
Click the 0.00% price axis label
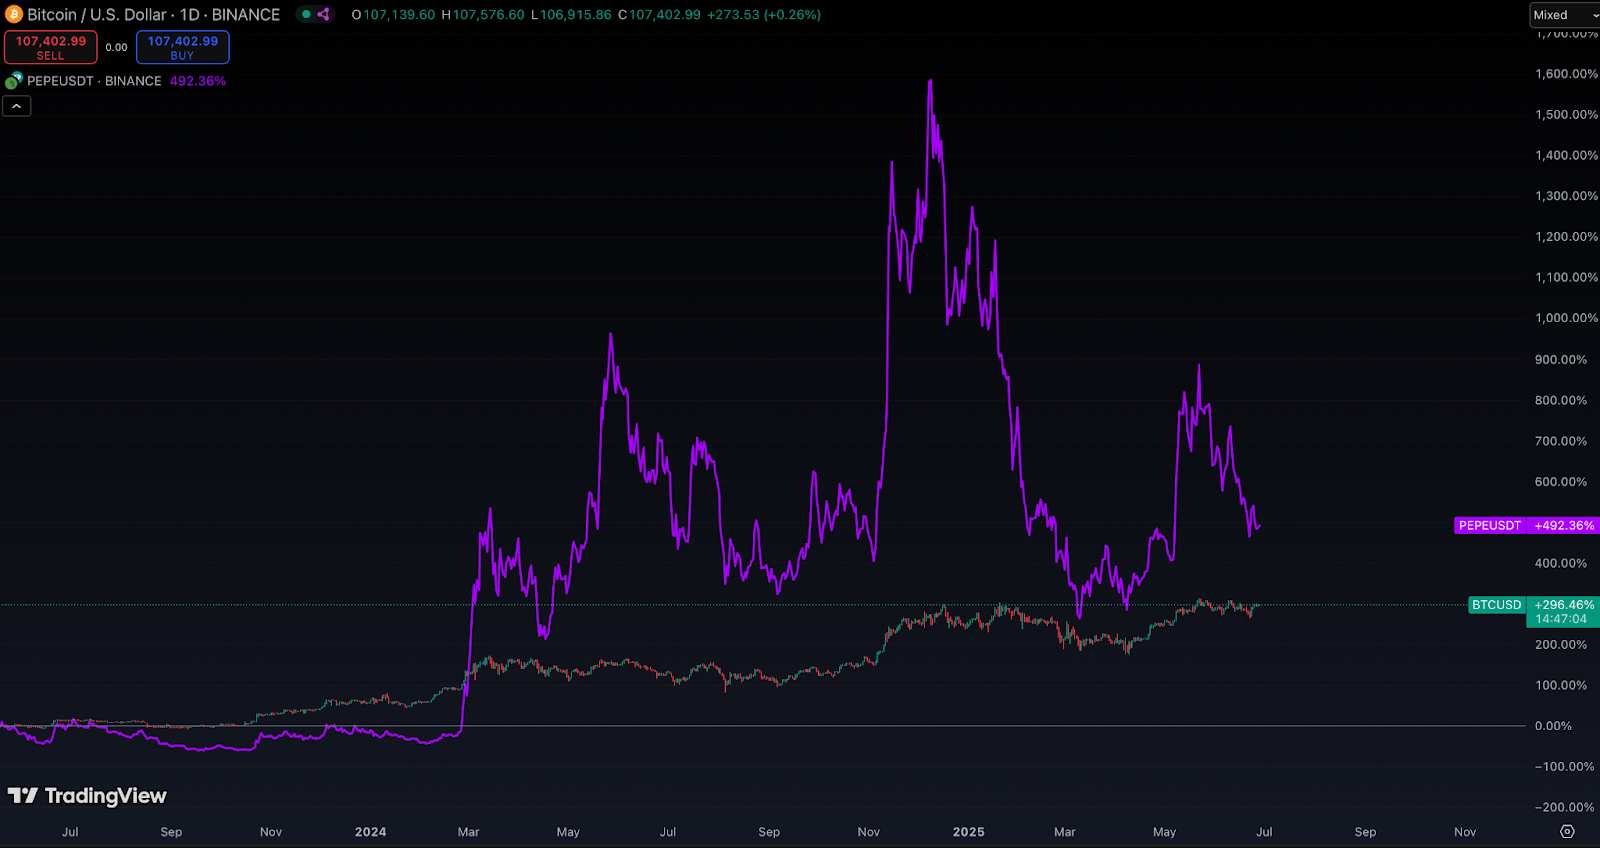coord(1553,726)
